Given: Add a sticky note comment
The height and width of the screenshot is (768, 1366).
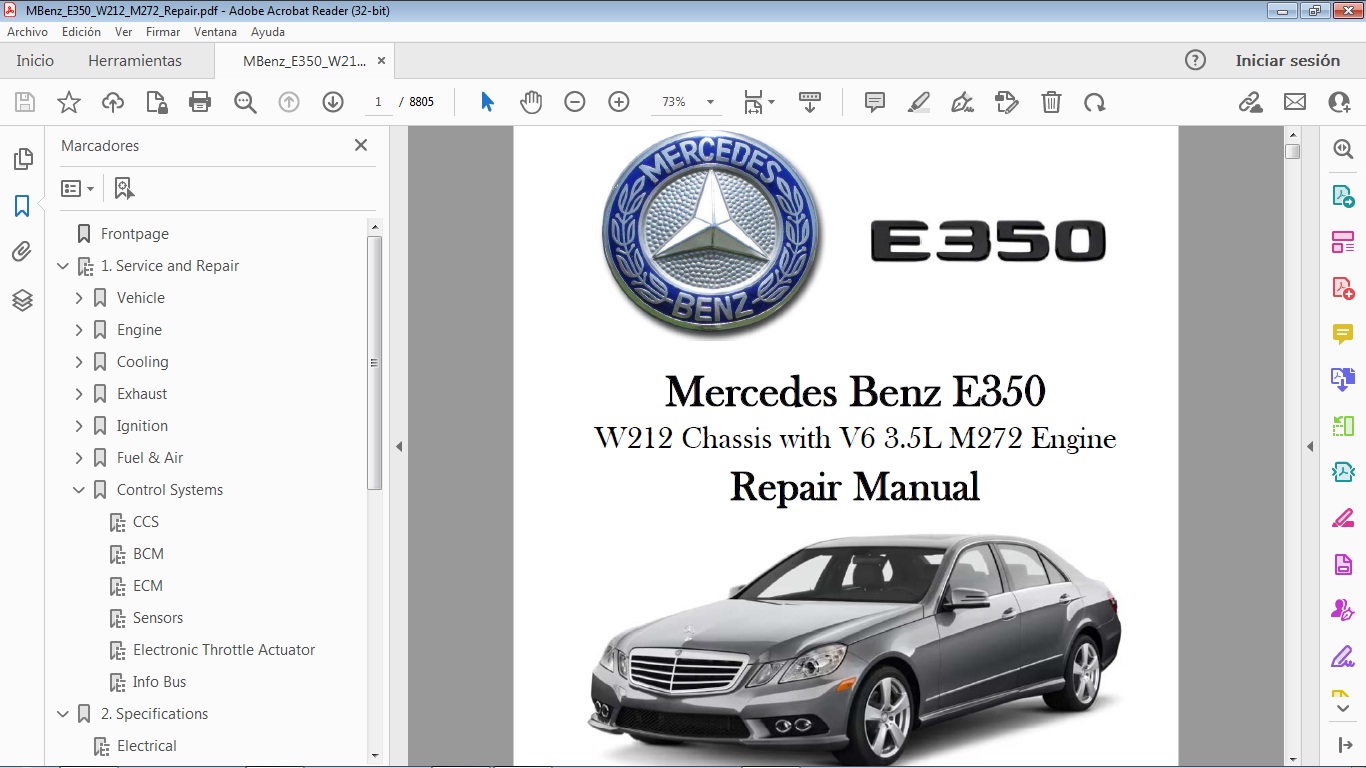Looking at the screenshot, I should tap(874, 101).
